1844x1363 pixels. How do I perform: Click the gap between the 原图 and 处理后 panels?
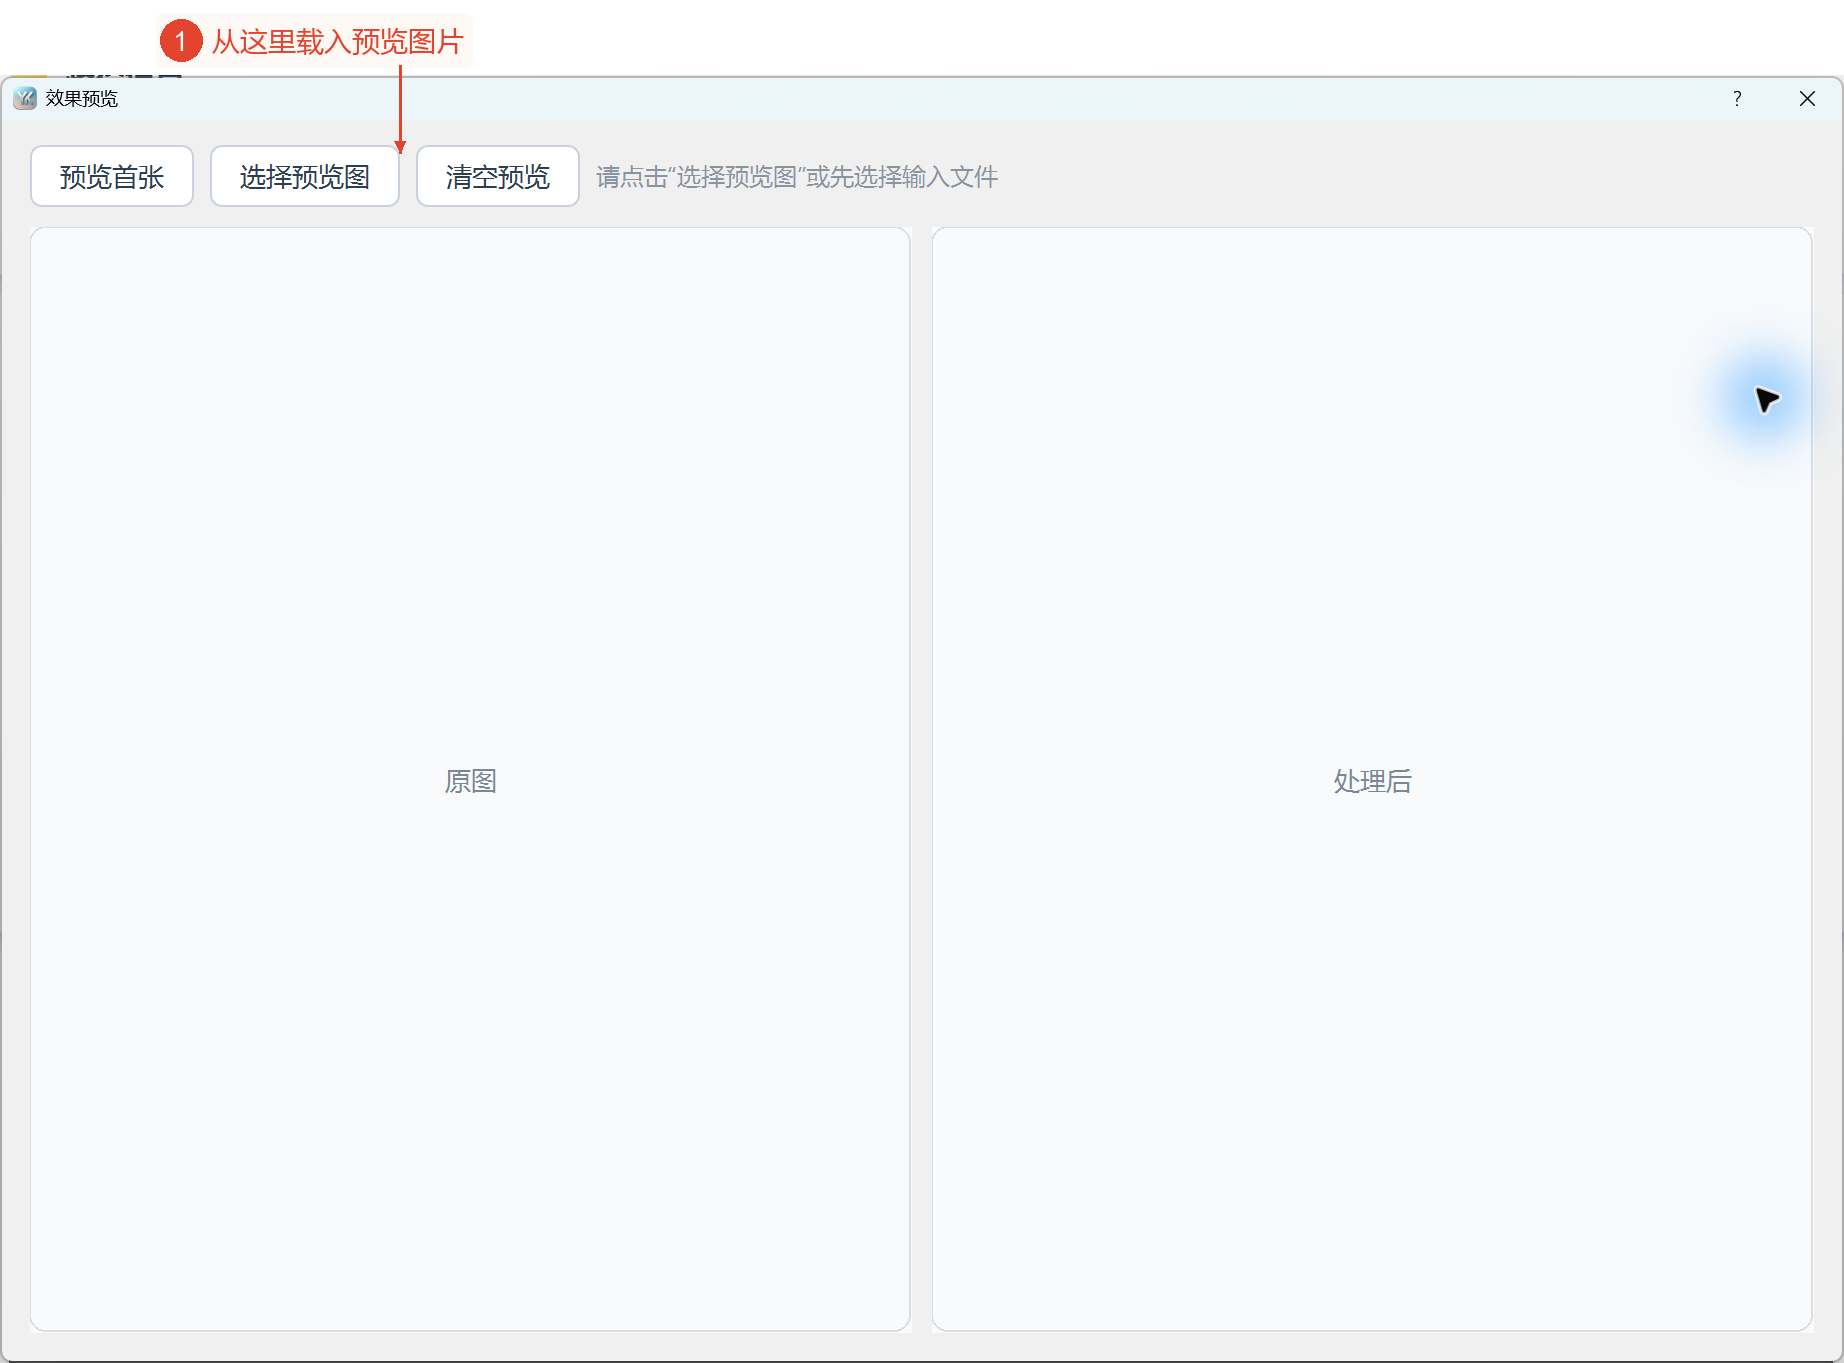click(x=921, y=779)
